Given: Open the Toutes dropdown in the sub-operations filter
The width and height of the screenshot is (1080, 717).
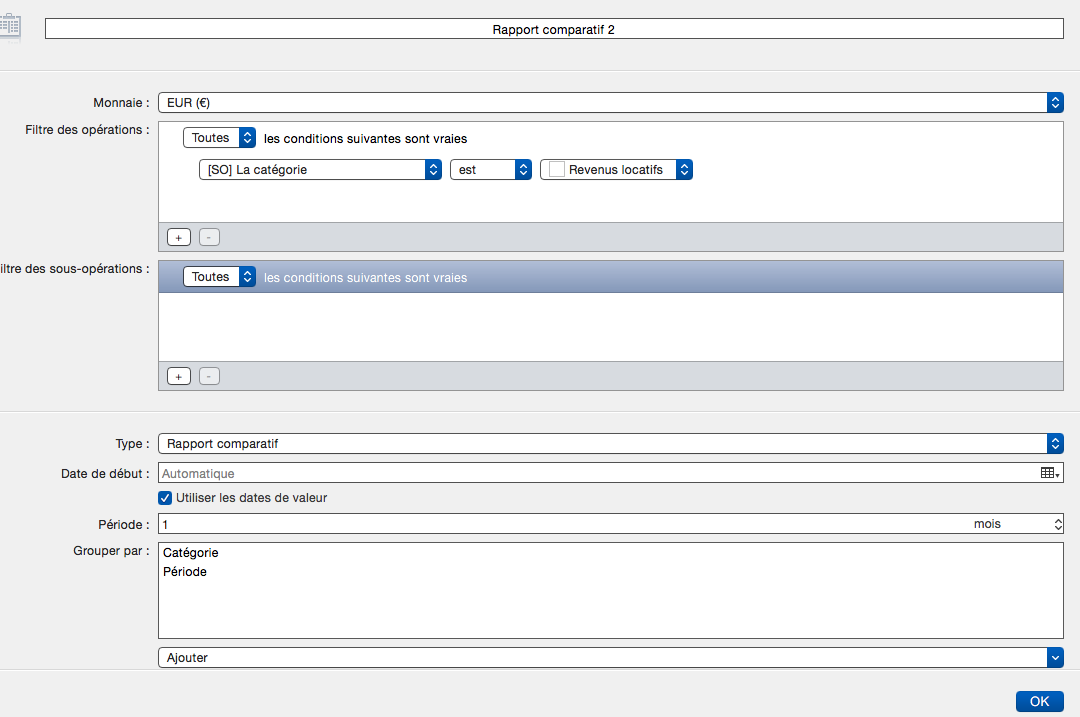Looking at the screenshot, I should pyautogui.click(x=219, y=277).
